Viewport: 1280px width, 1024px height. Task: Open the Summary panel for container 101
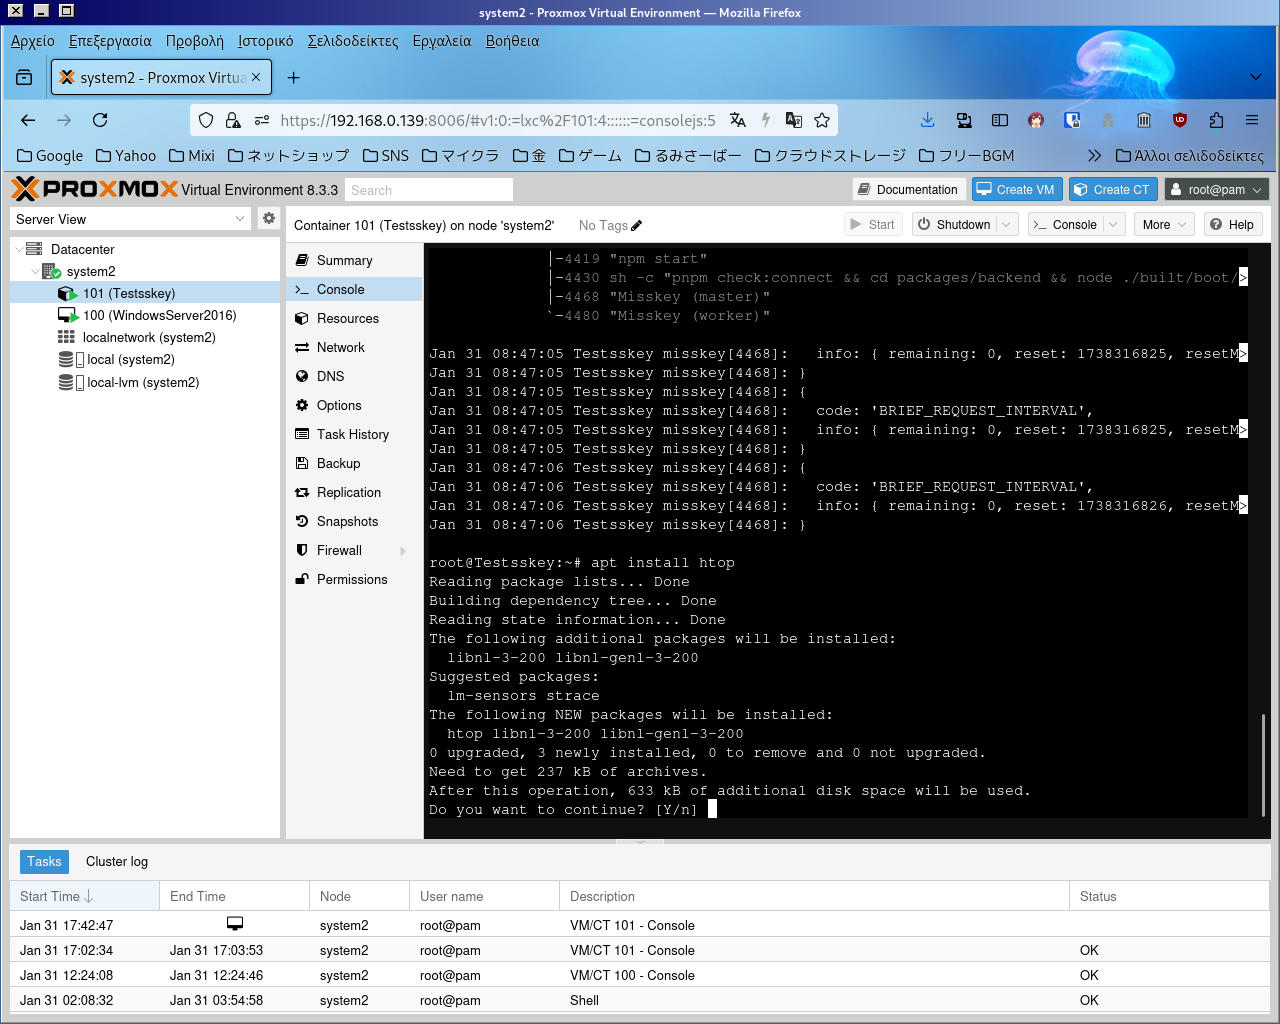coord(354,260)
